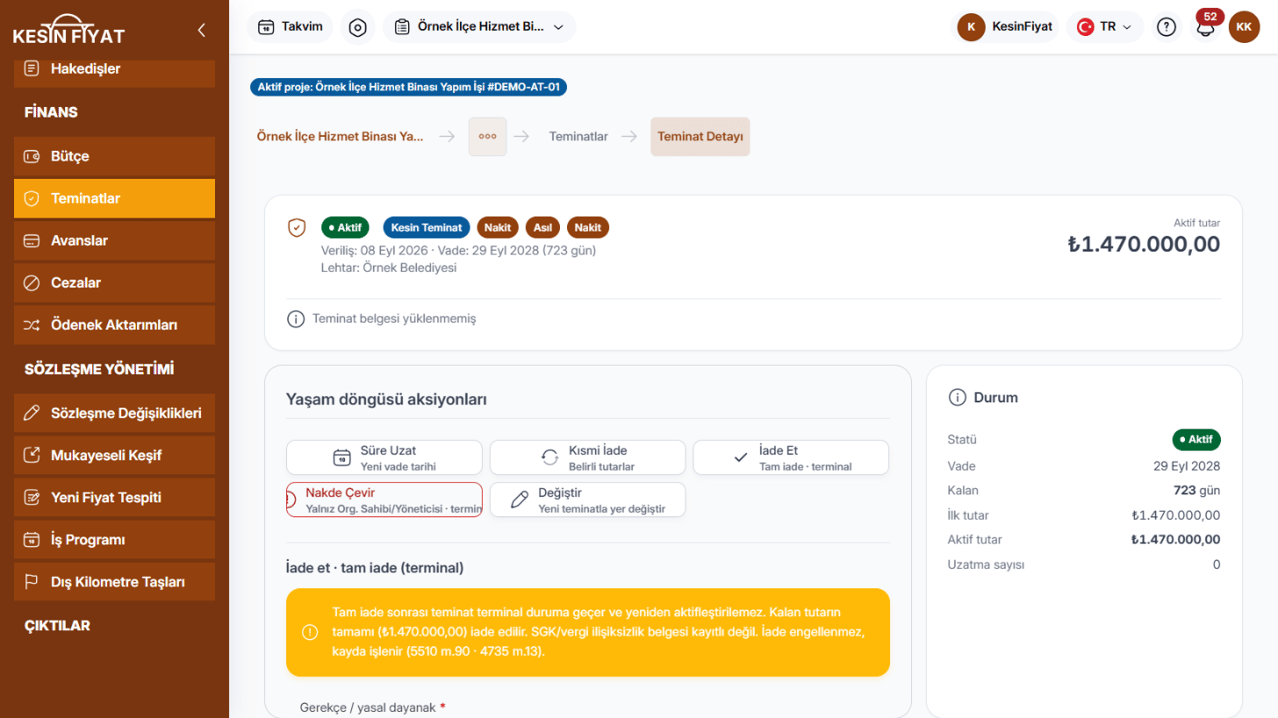Viewport: 1278px width, 718px height.
Task: Click the help question mark icon
Action: (x=1166, y=27)
